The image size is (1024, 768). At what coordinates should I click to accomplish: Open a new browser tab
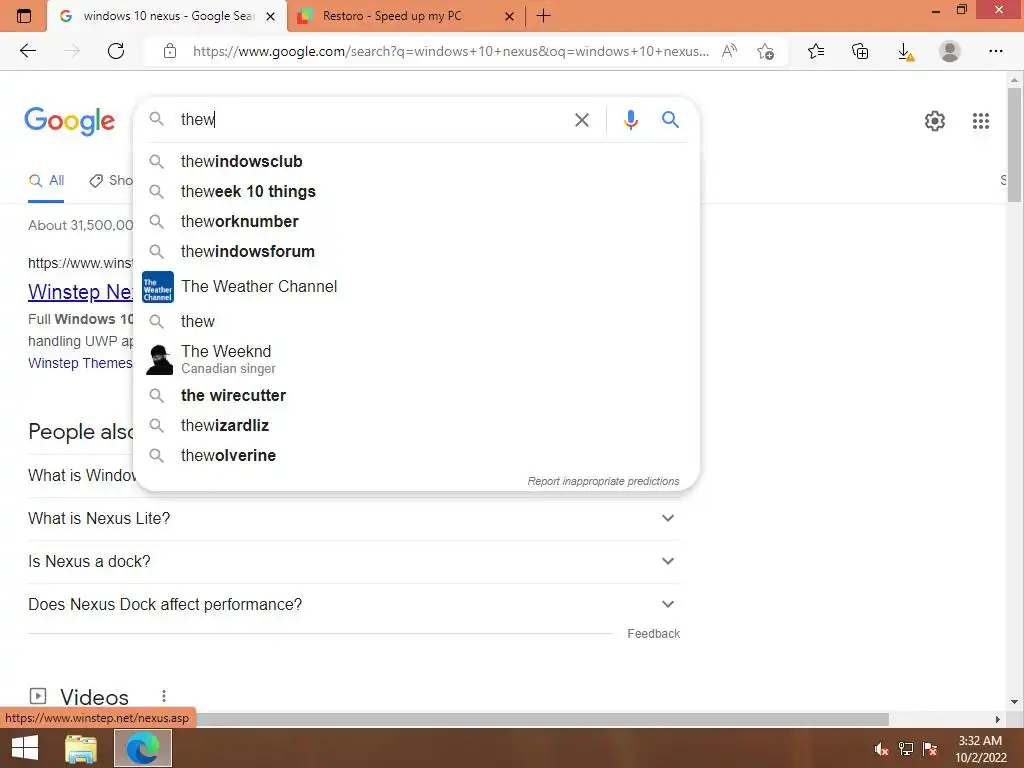click(543, 16)
